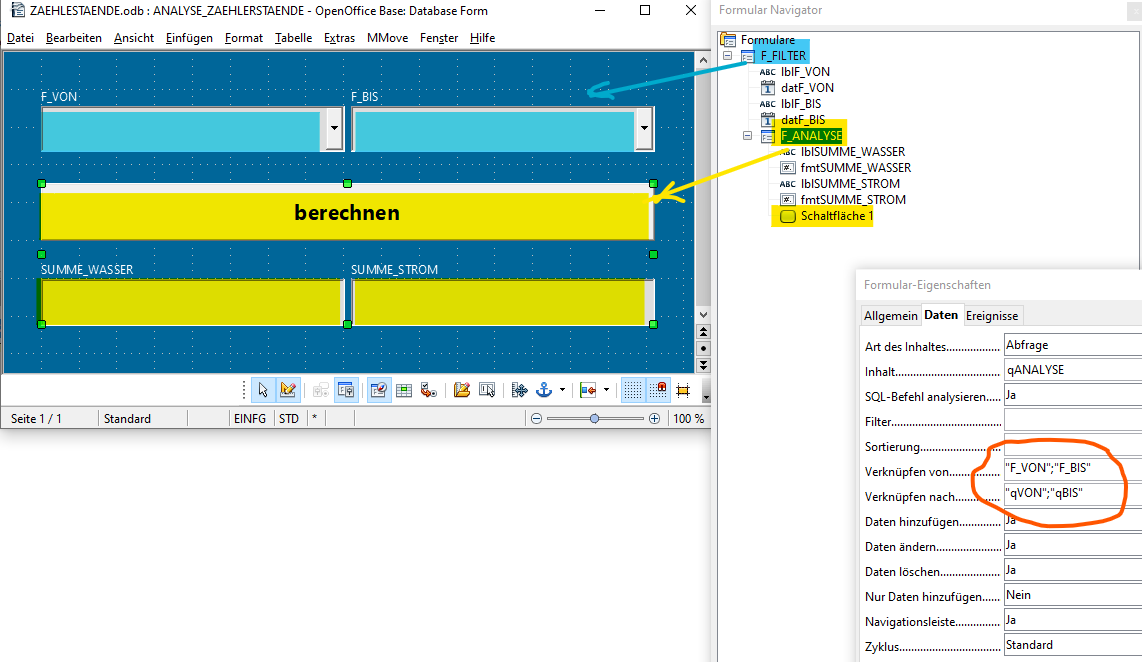Collapse the F_ANALYSE tree node
1142x662 pixels.
click(x=749, y=136)
